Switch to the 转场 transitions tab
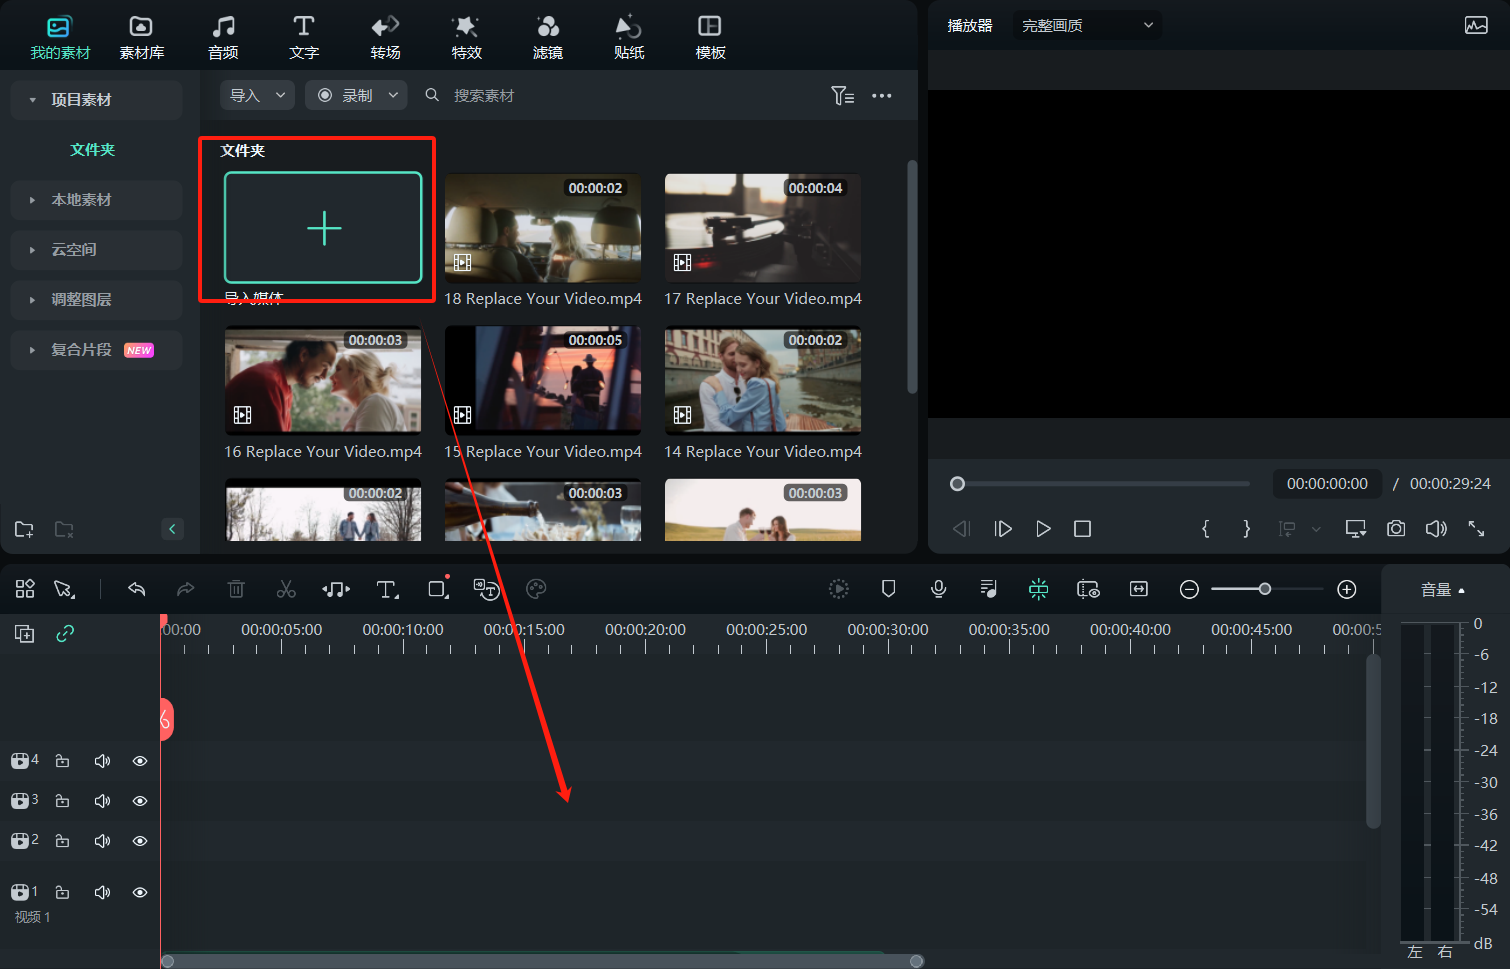Screen dimensions: 1510x969 [385, 37]
